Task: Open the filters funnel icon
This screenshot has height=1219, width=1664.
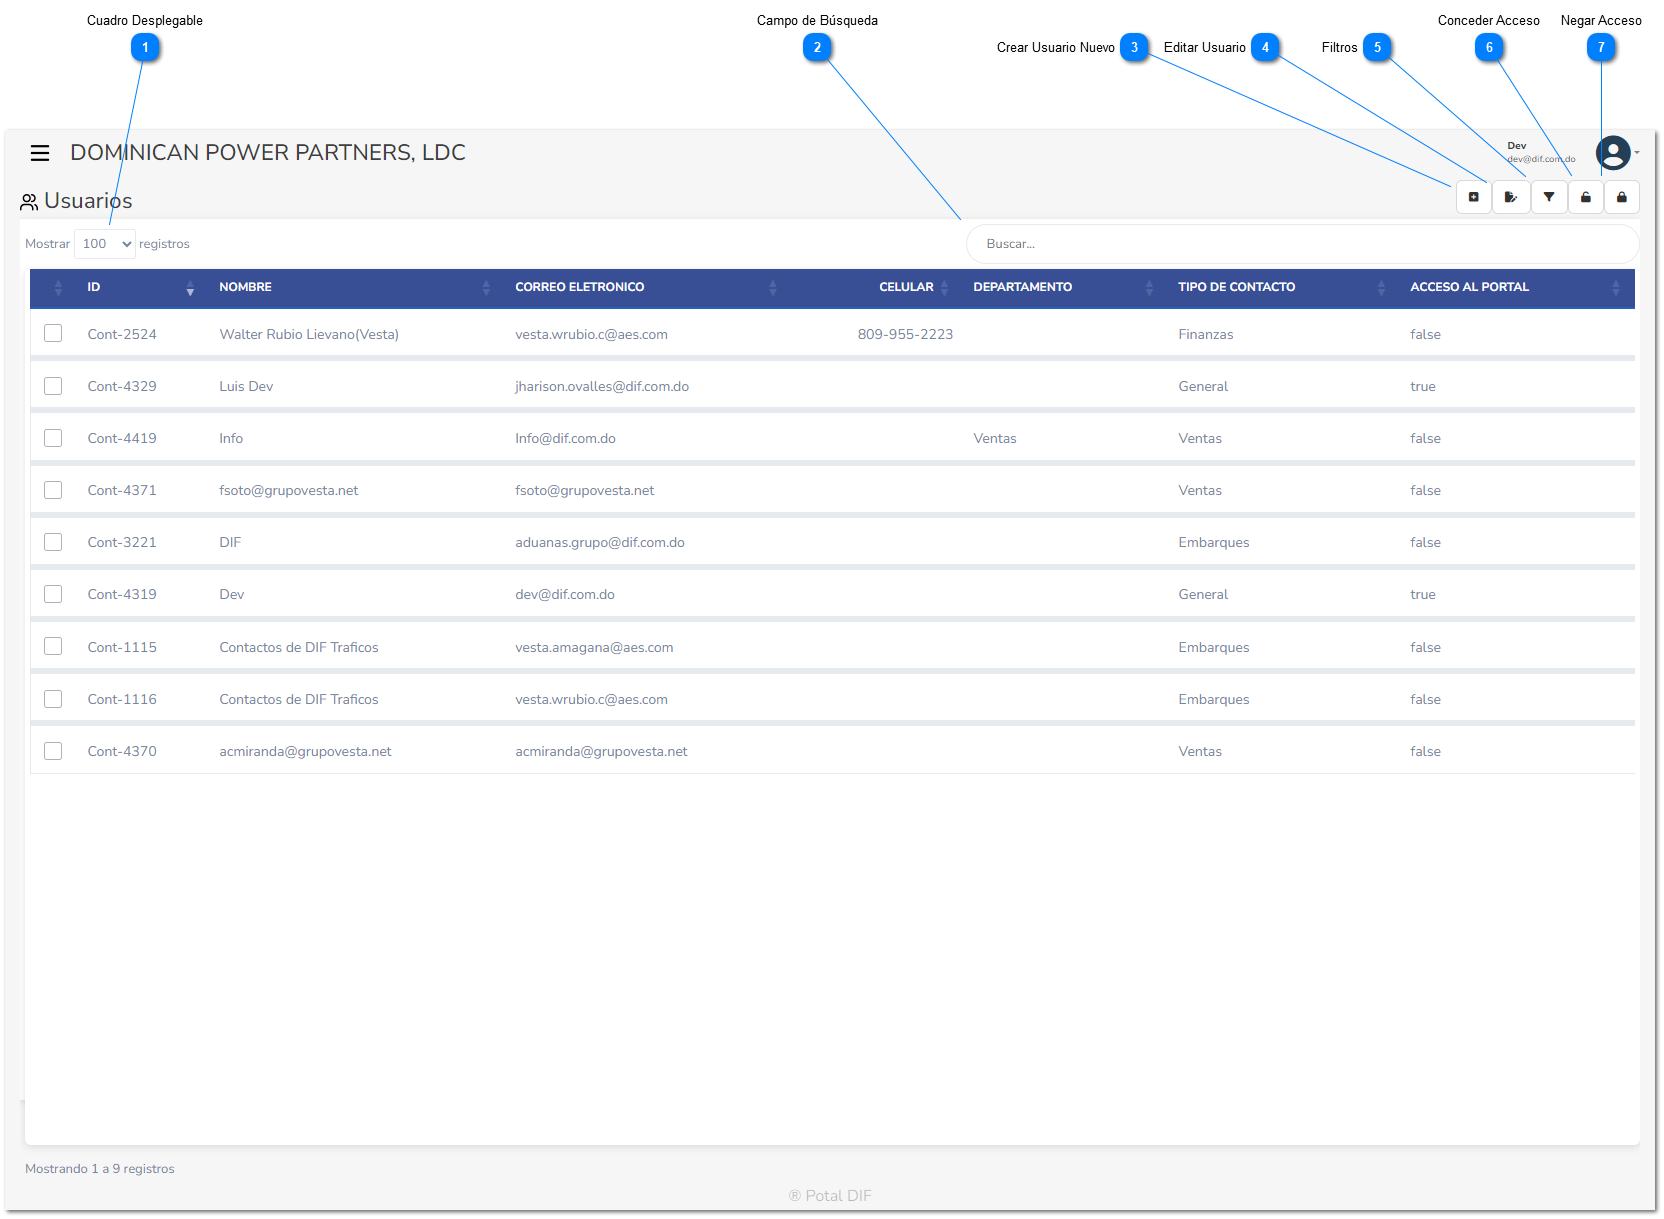Action: 1549,197
